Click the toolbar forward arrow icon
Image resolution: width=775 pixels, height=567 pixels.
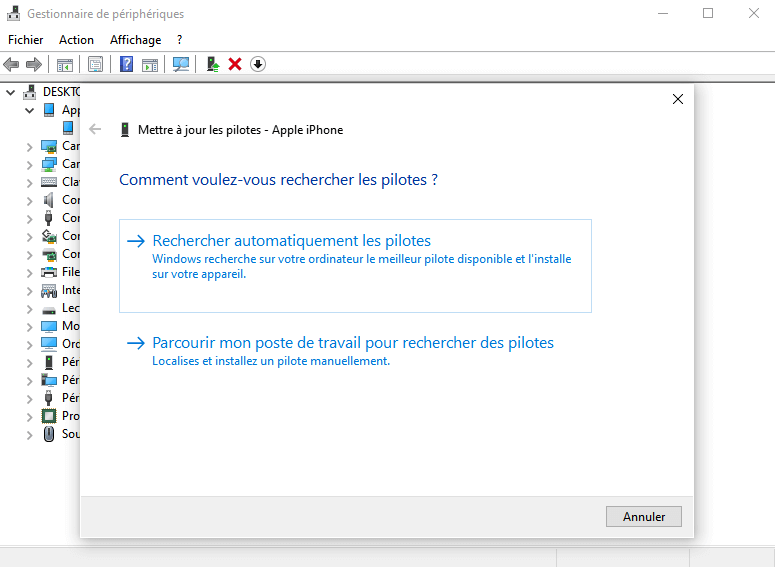[x=34, y=64]
